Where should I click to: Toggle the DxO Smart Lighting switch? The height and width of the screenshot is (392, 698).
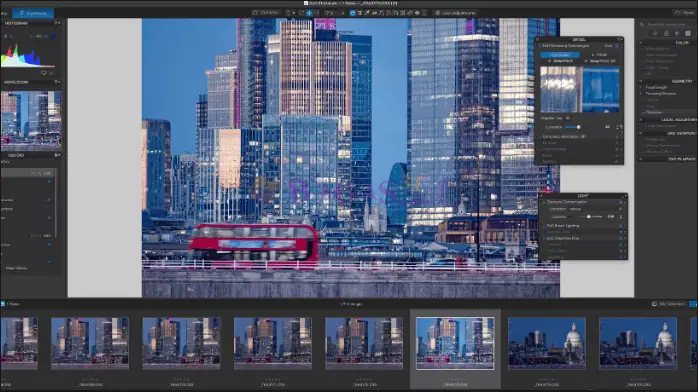[621, 226]
